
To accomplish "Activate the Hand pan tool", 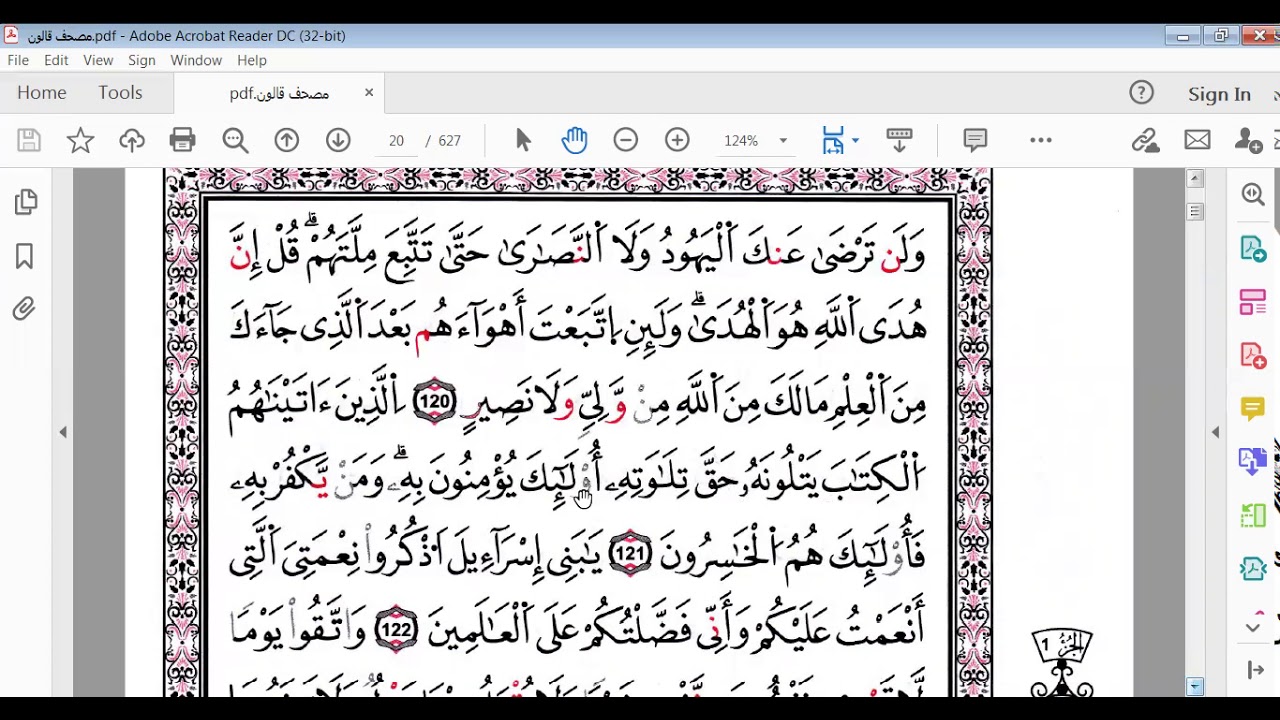I will pos(574,141).
